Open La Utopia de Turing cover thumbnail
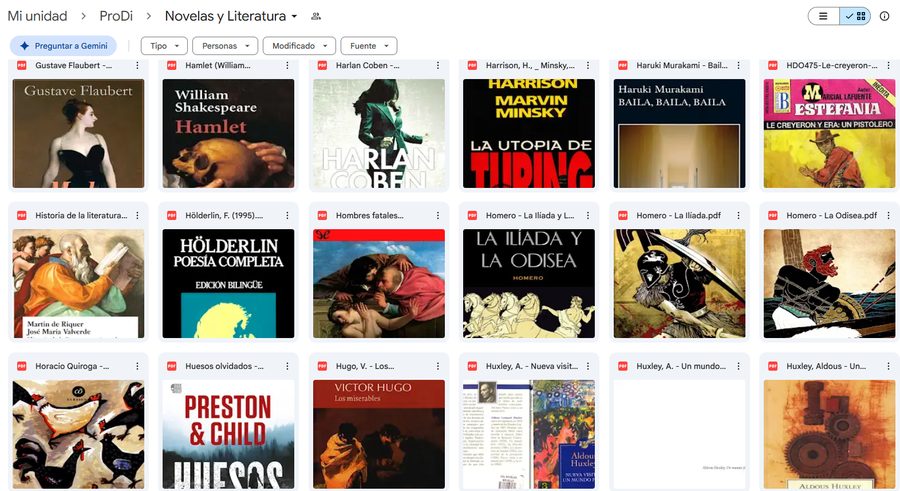The image size is (900, 491). coord(529,133)
